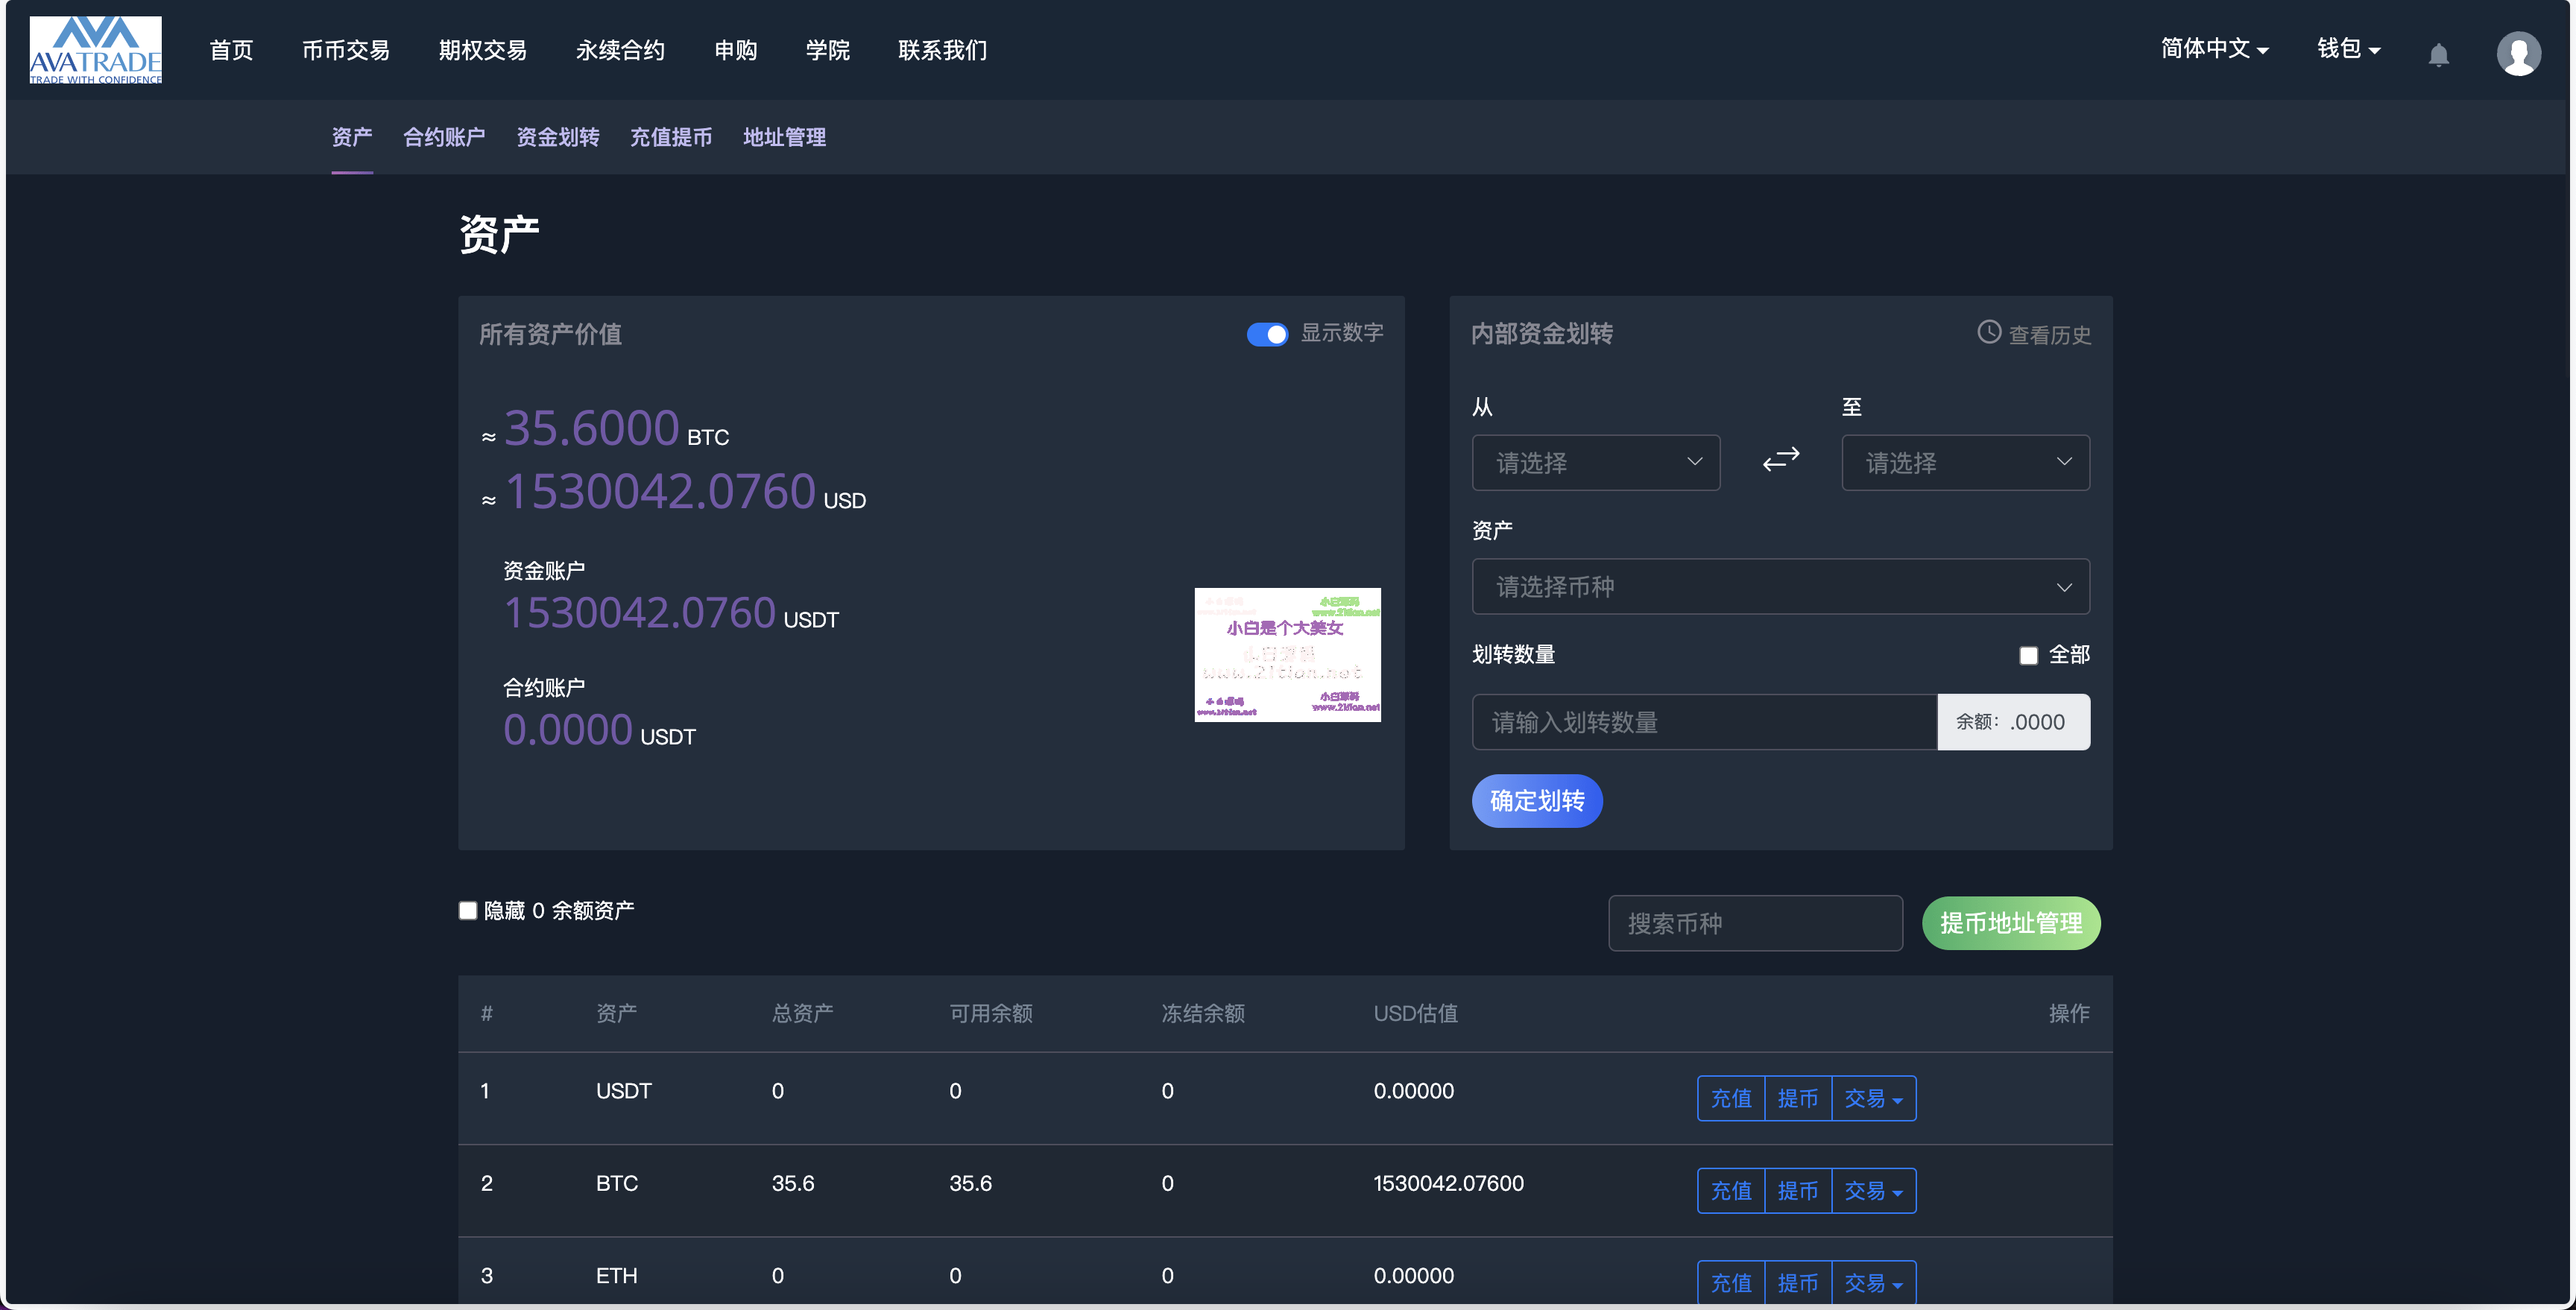Viewport: 2576px width, 1310px height.
Task: Switch to the 合约账户 tab
Action: click(x=444, y=137)
